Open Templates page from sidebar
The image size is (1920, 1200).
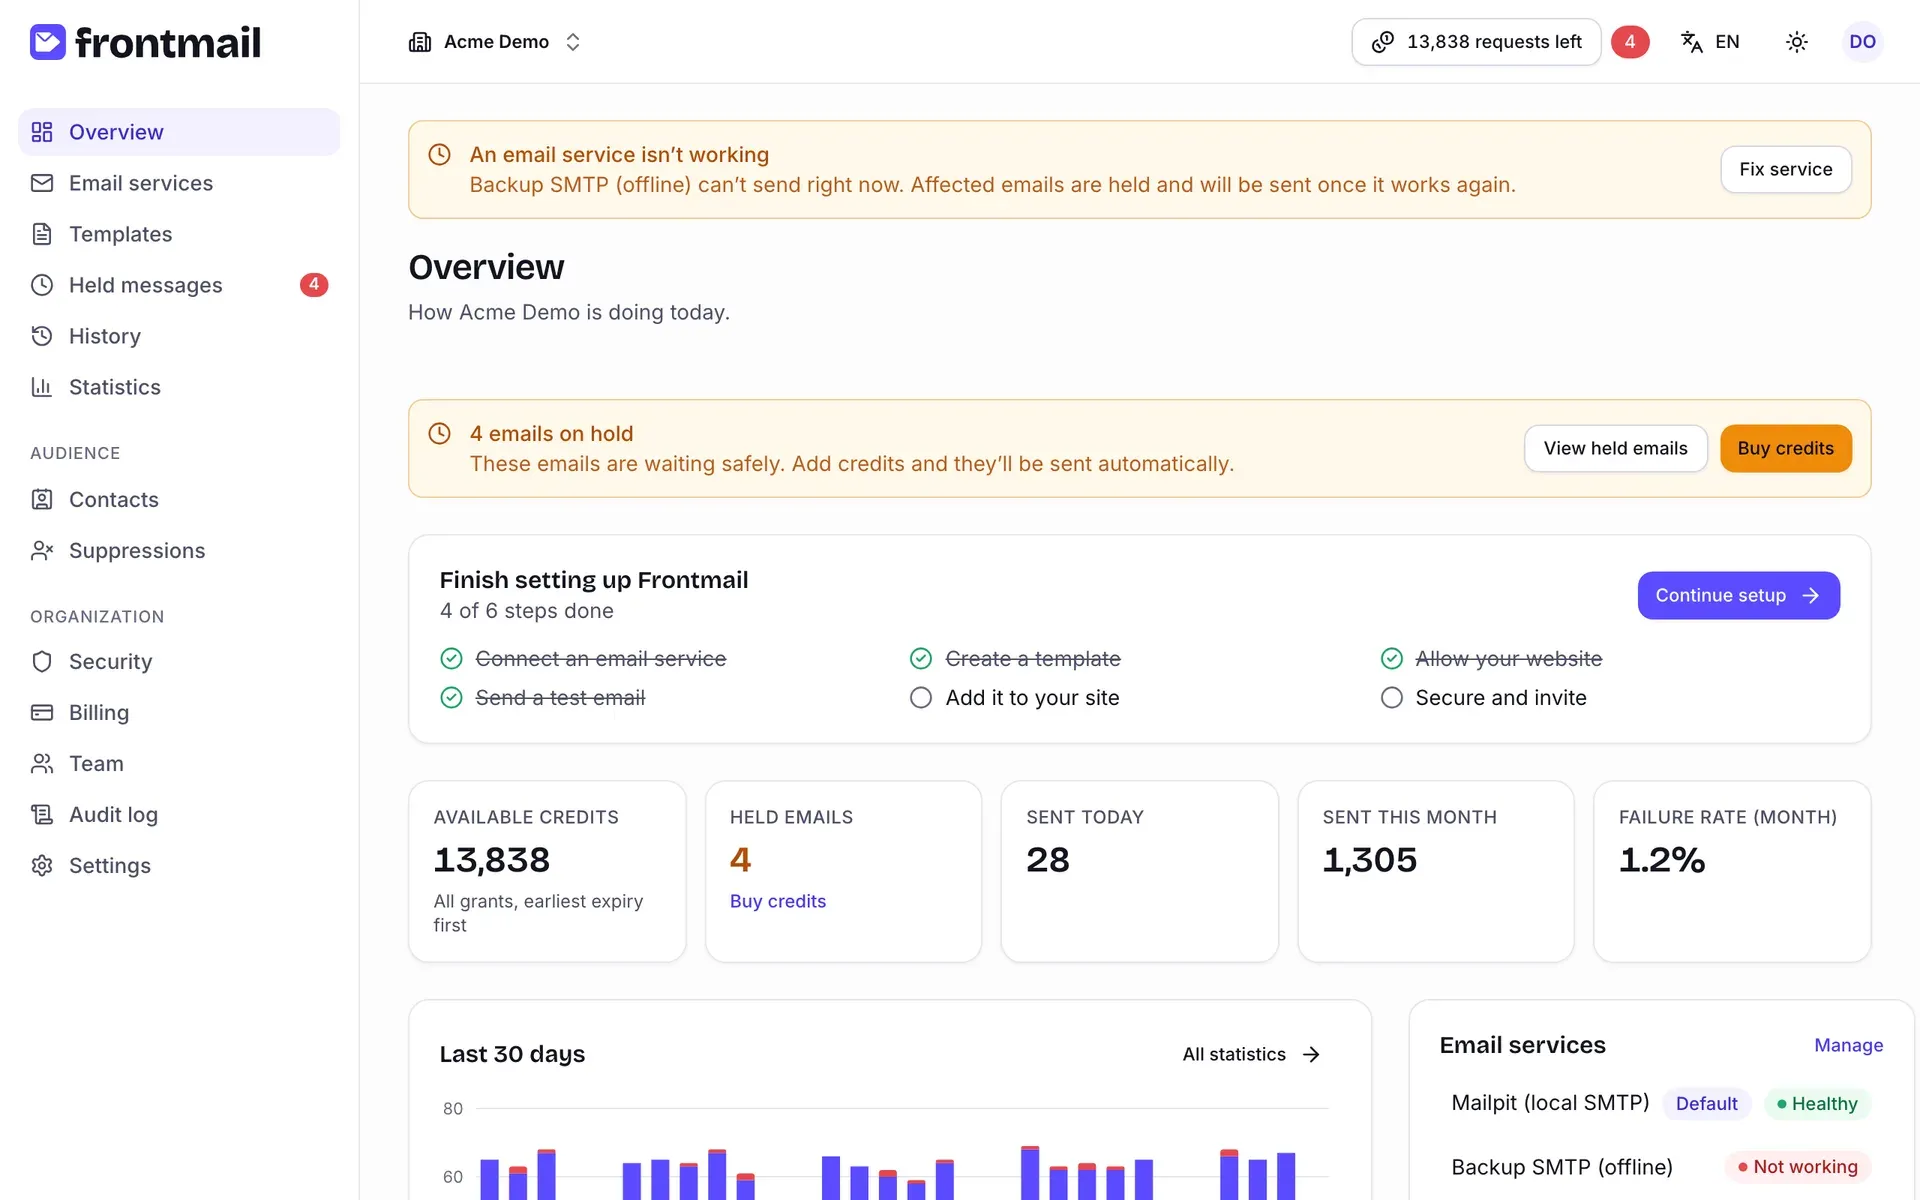tap(179, 234)
